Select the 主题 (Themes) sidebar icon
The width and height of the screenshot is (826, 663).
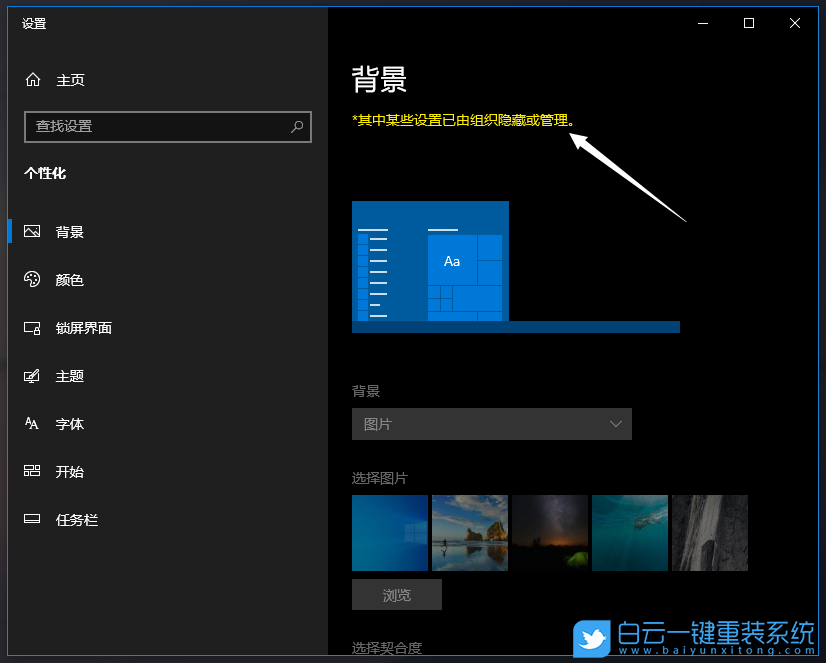click(x=33, y=375)
